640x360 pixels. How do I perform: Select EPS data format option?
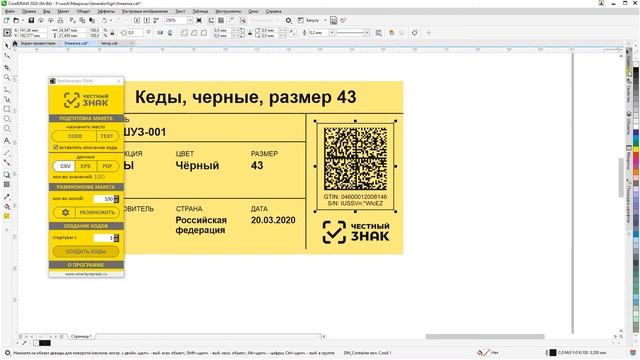(x=86, y=166)
